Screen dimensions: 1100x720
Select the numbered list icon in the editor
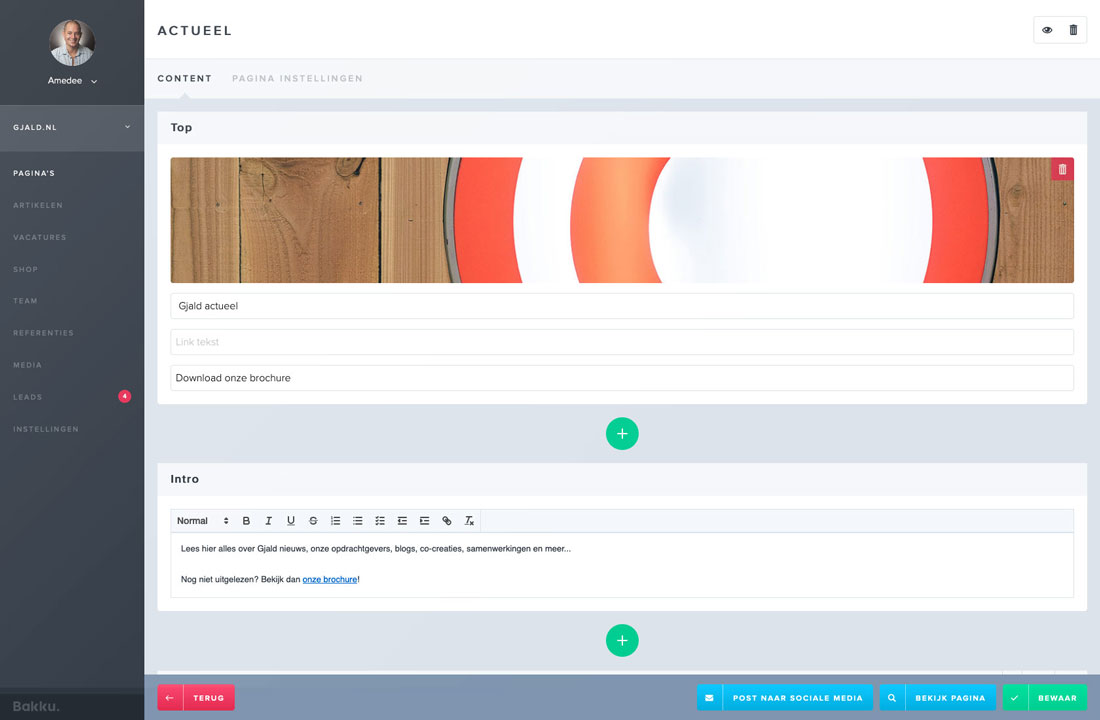pyautogui.click(x=335, y=520)
